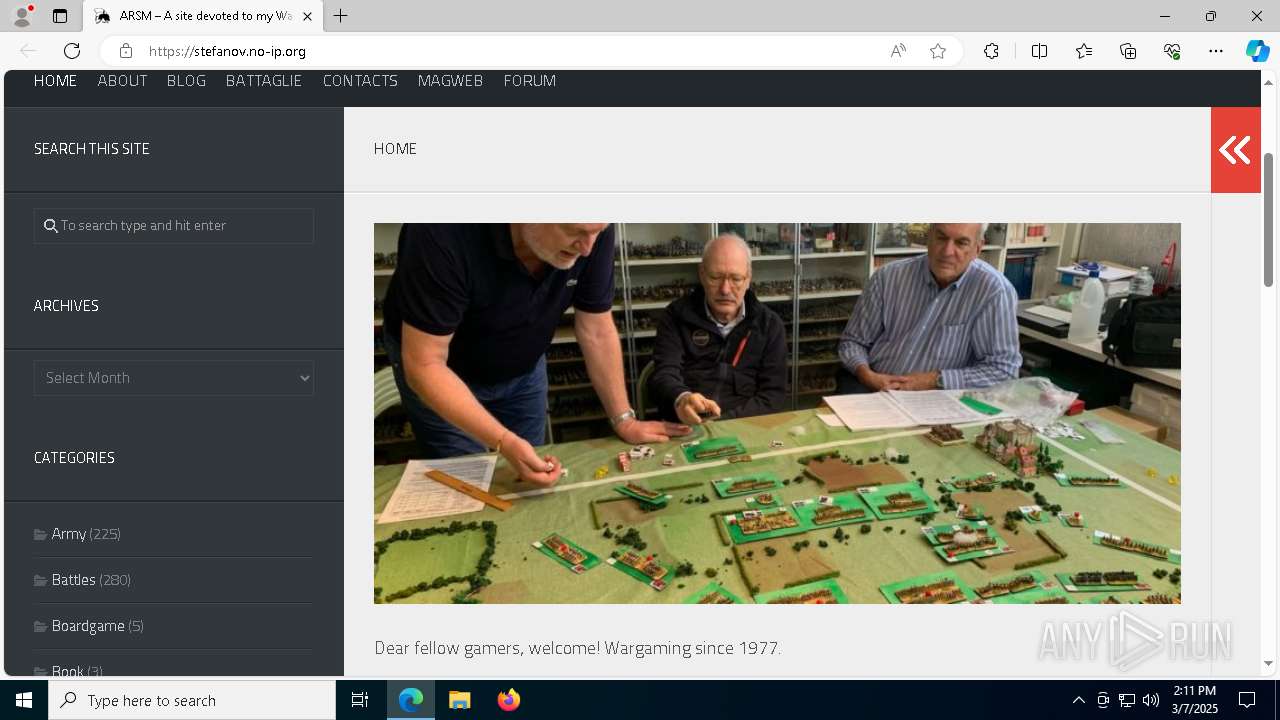The height and width of the screenshot is (720, 1280).
Task: Open Collections icon in toolbar
Action: [1128, 51]
